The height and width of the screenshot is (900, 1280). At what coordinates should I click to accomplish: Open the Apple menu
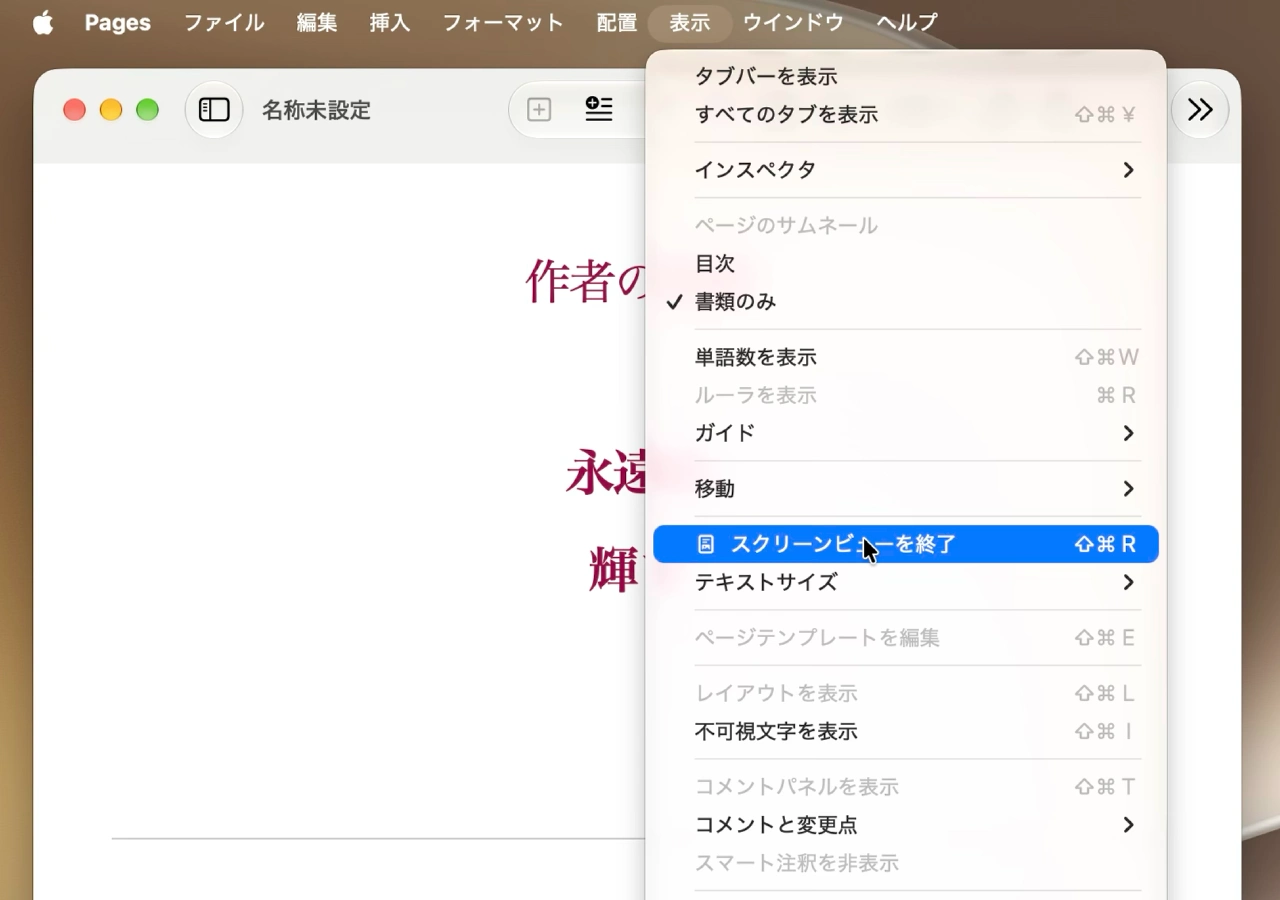point(43,22)
